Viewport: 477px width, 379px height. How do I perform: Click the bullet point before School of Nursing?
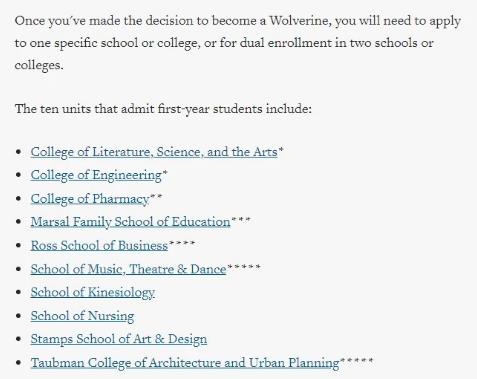18,316
